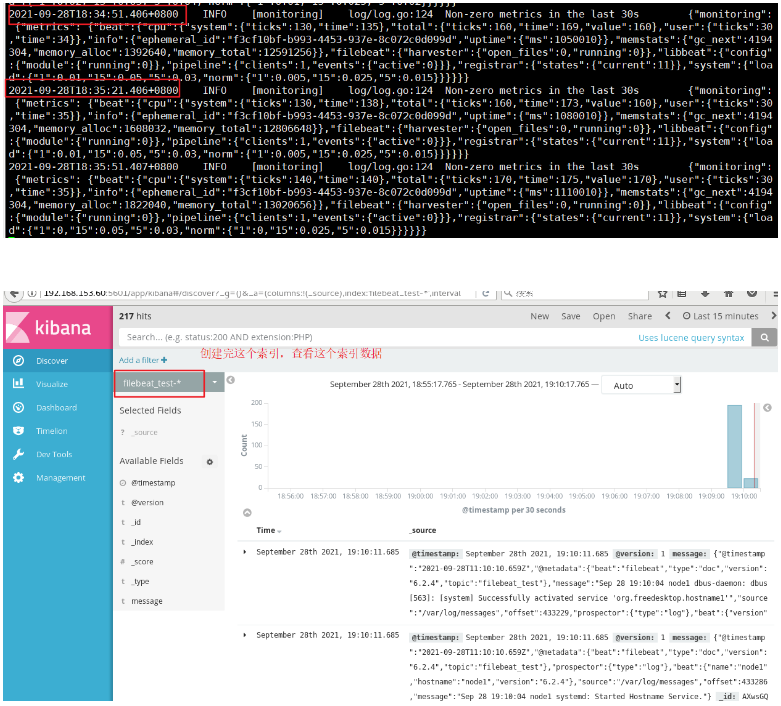781x706 pixels.
Task: Select the message field
Action: click(146, 601)
